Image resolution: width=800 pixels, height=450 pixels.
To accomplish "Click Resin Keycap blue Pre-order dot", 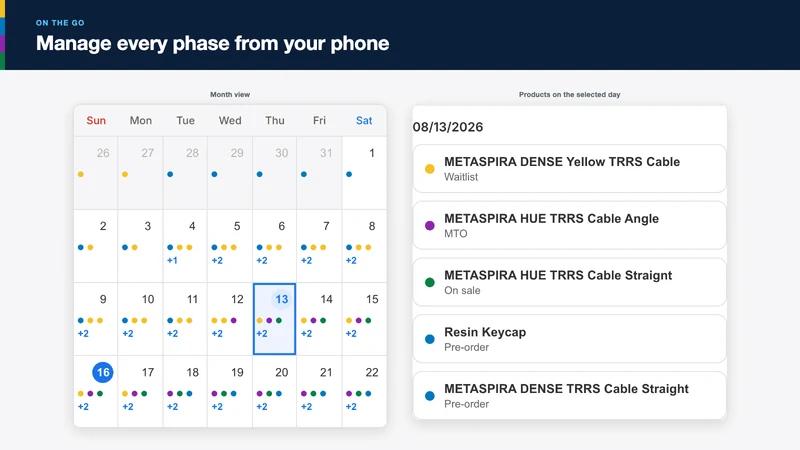I will click(430, 339).
